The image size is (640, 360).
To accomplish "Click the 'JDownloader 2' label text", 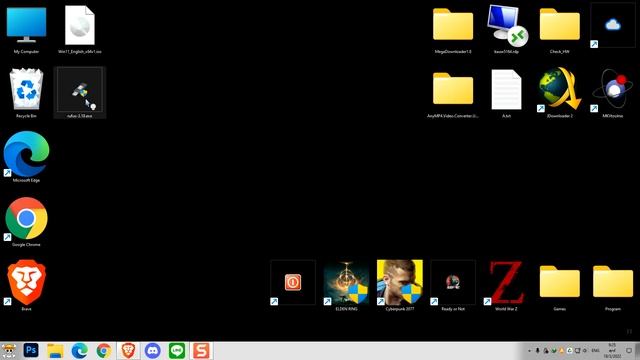I will click(560, 116).
